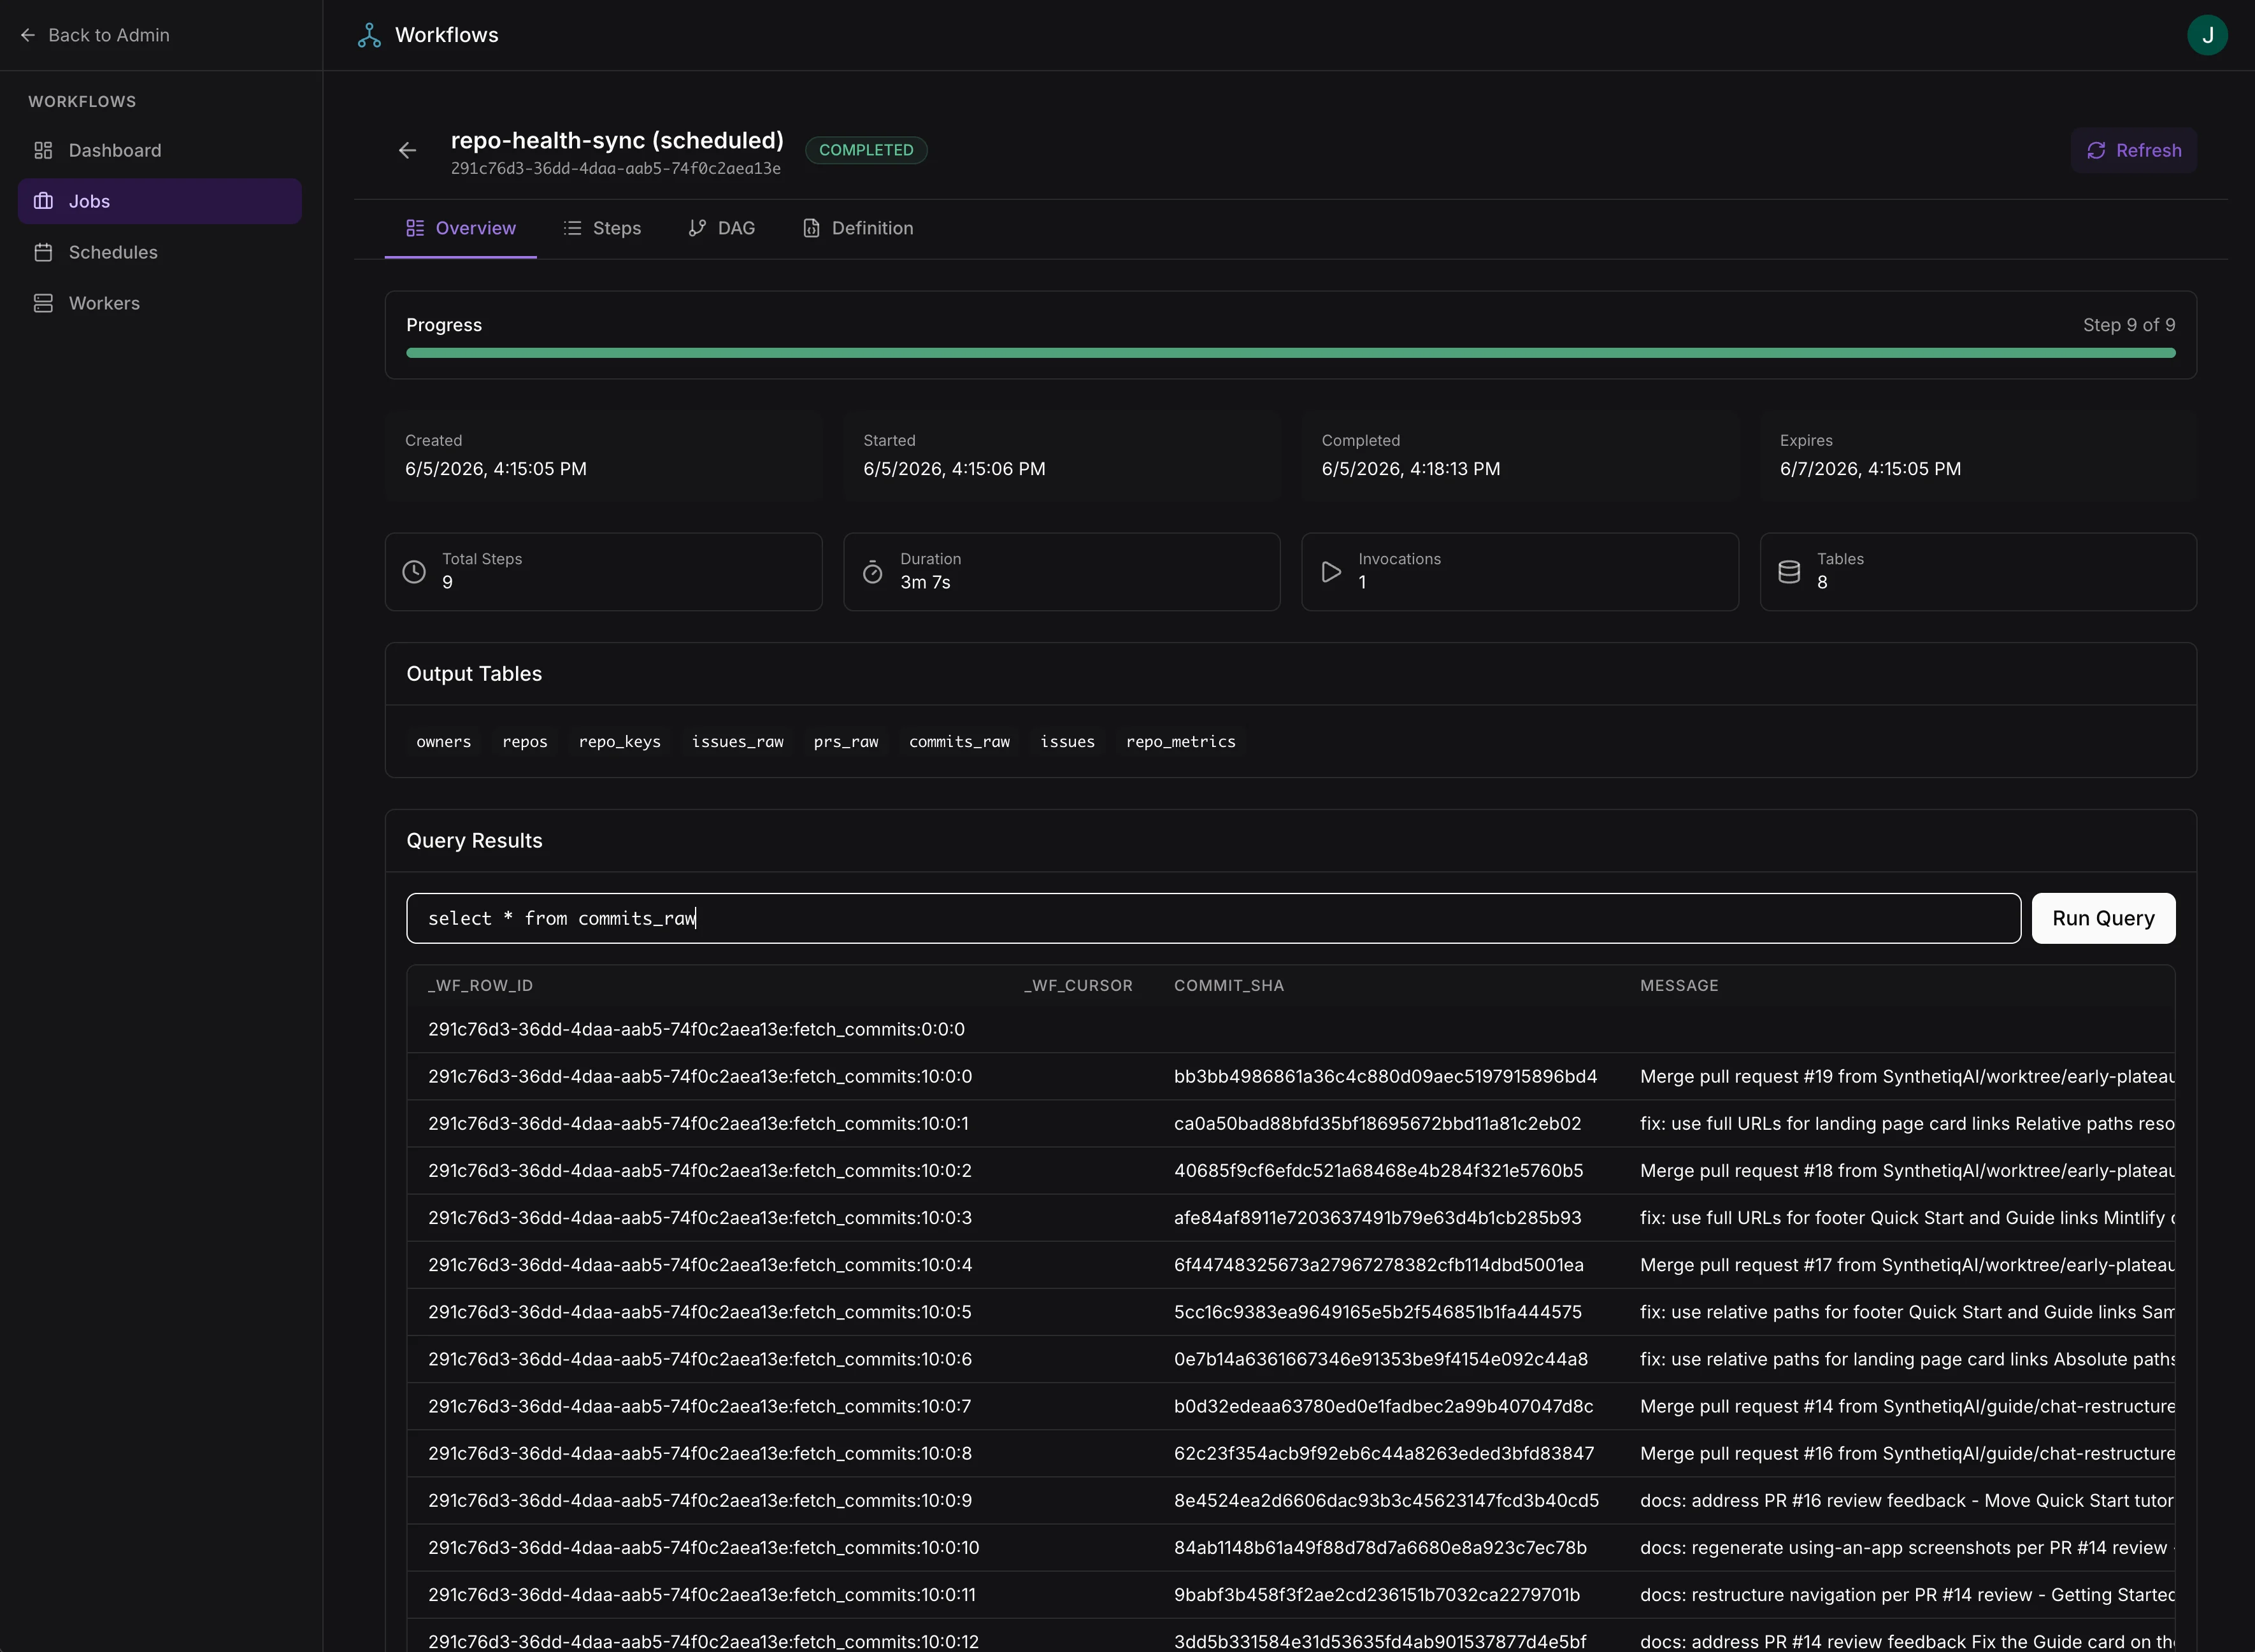The height and width of the screenshot is (1652, 2255).
Task: Click the DAG branch icon
Action: coord(697,228)
